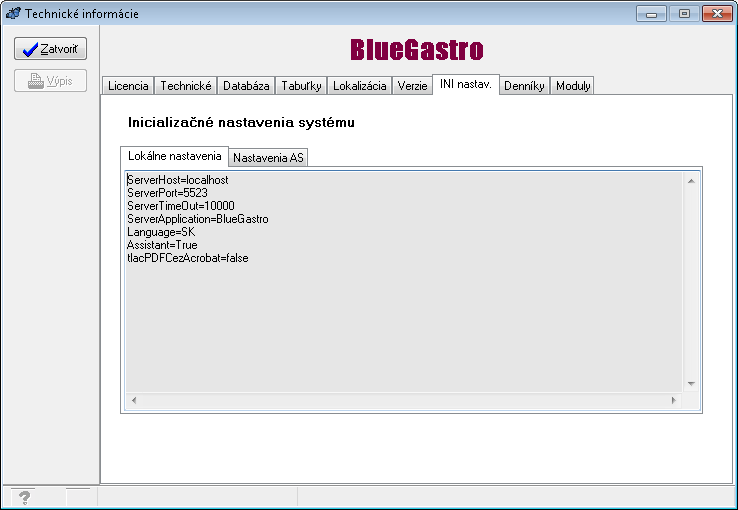Open the Databáza tab
Viewport: 738px width, 510px height.
point(246,86)
